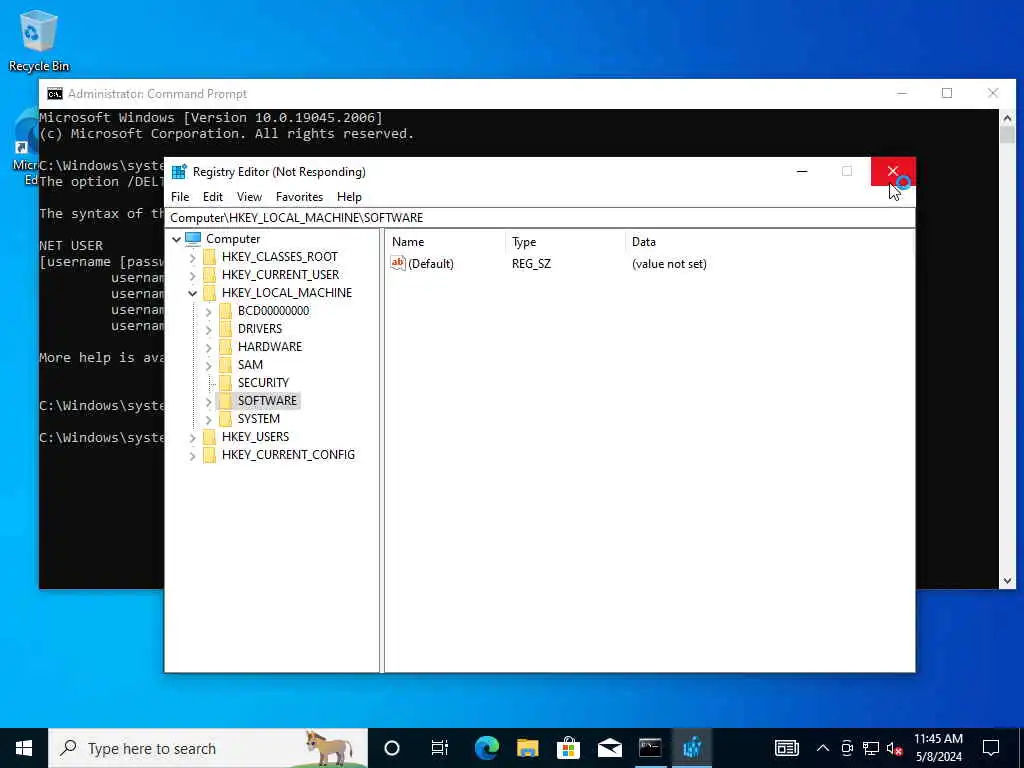The image size is (1024, 768).
Task: Open Cortana from the taskbar
Action: pos(391,748)
